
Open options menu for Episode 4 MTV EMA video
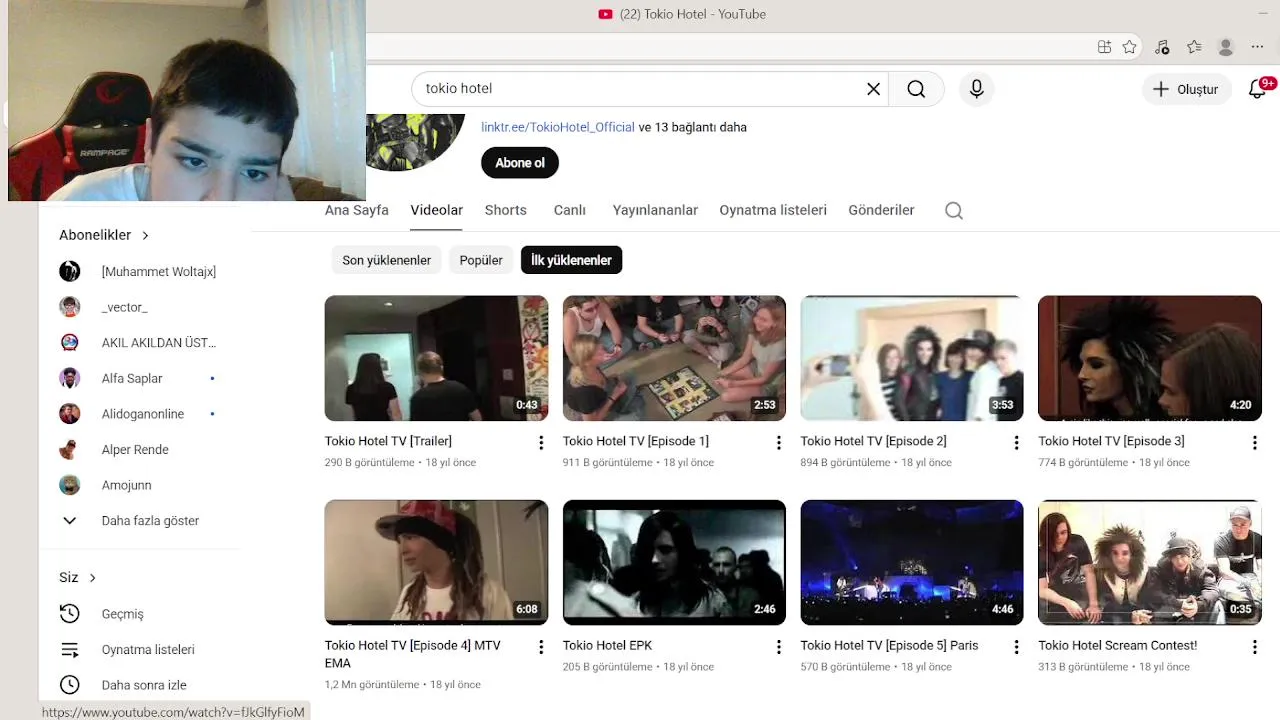tap(541, 647)
